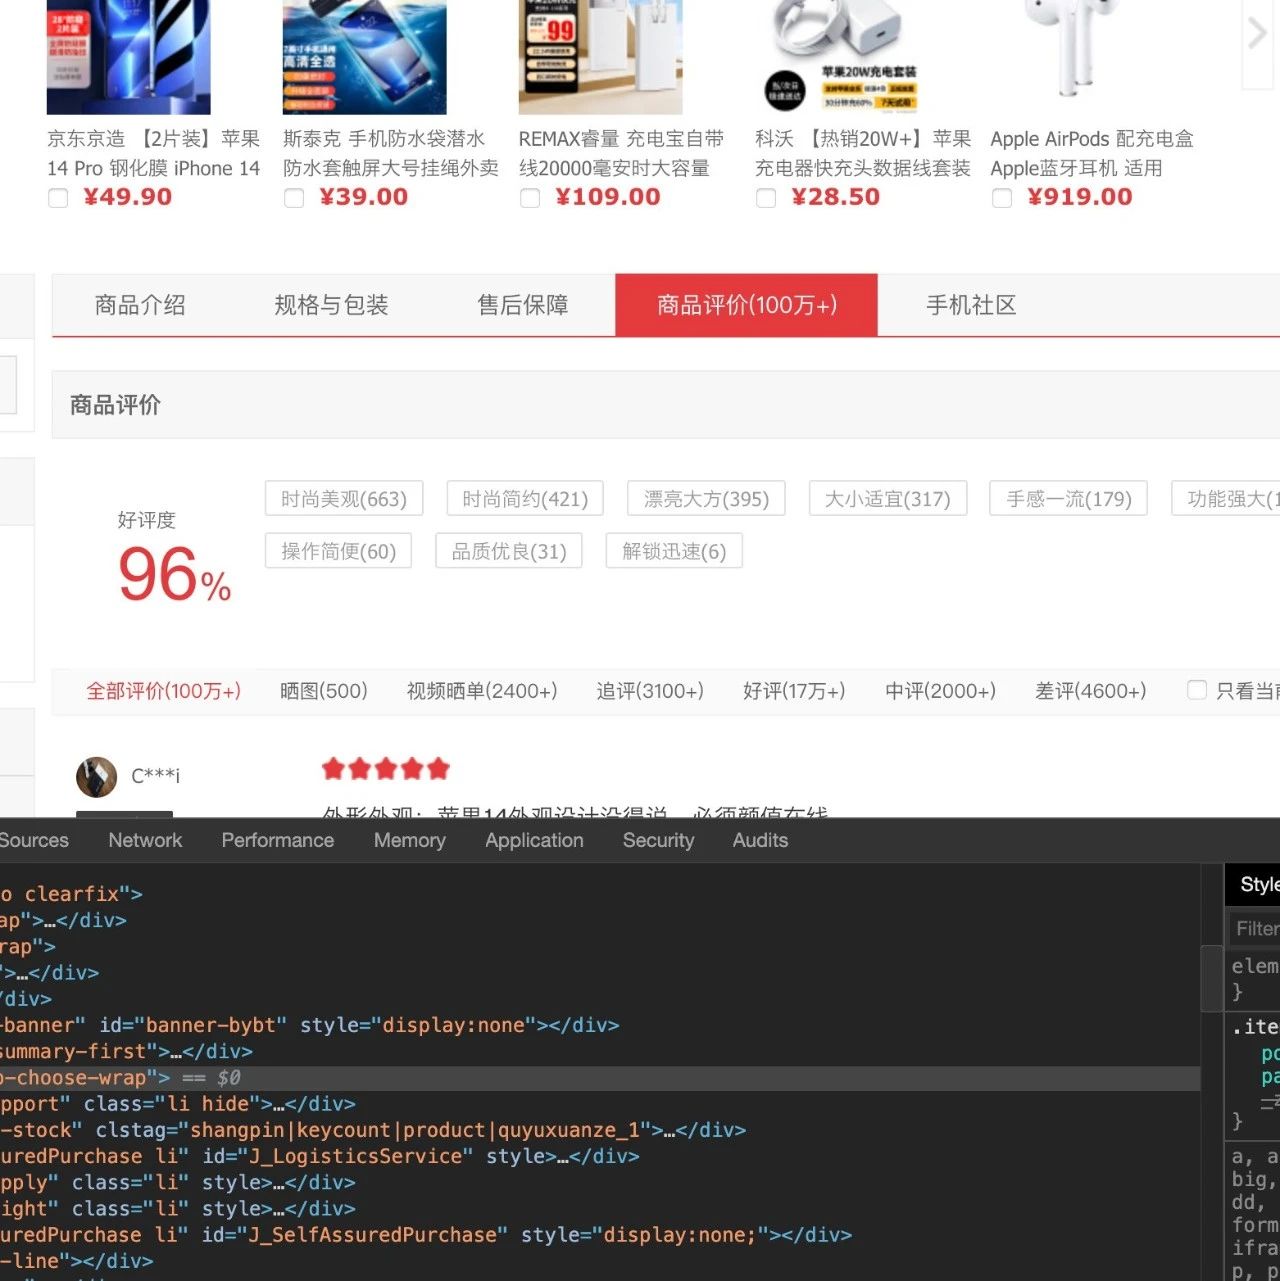The width and height of the screenshot is (1280, 1281).
Task: Filter reviews by tag 漂亮大方(395)
Action: point(706,499)
